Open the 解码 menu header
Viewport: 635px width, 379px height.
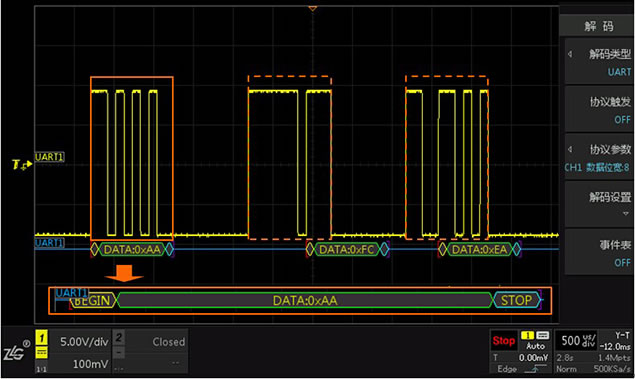click(x=599, y=26)
